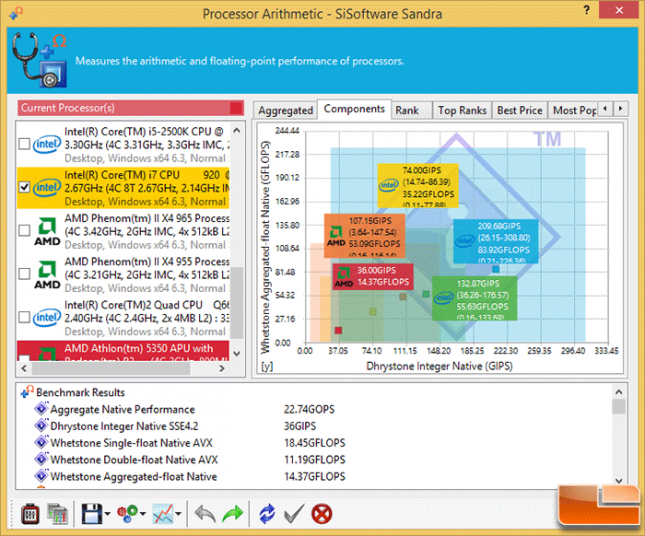645x536 pixels.
Task: Click the yellow 74.00GIPS chart label
Action: (418, 185)
